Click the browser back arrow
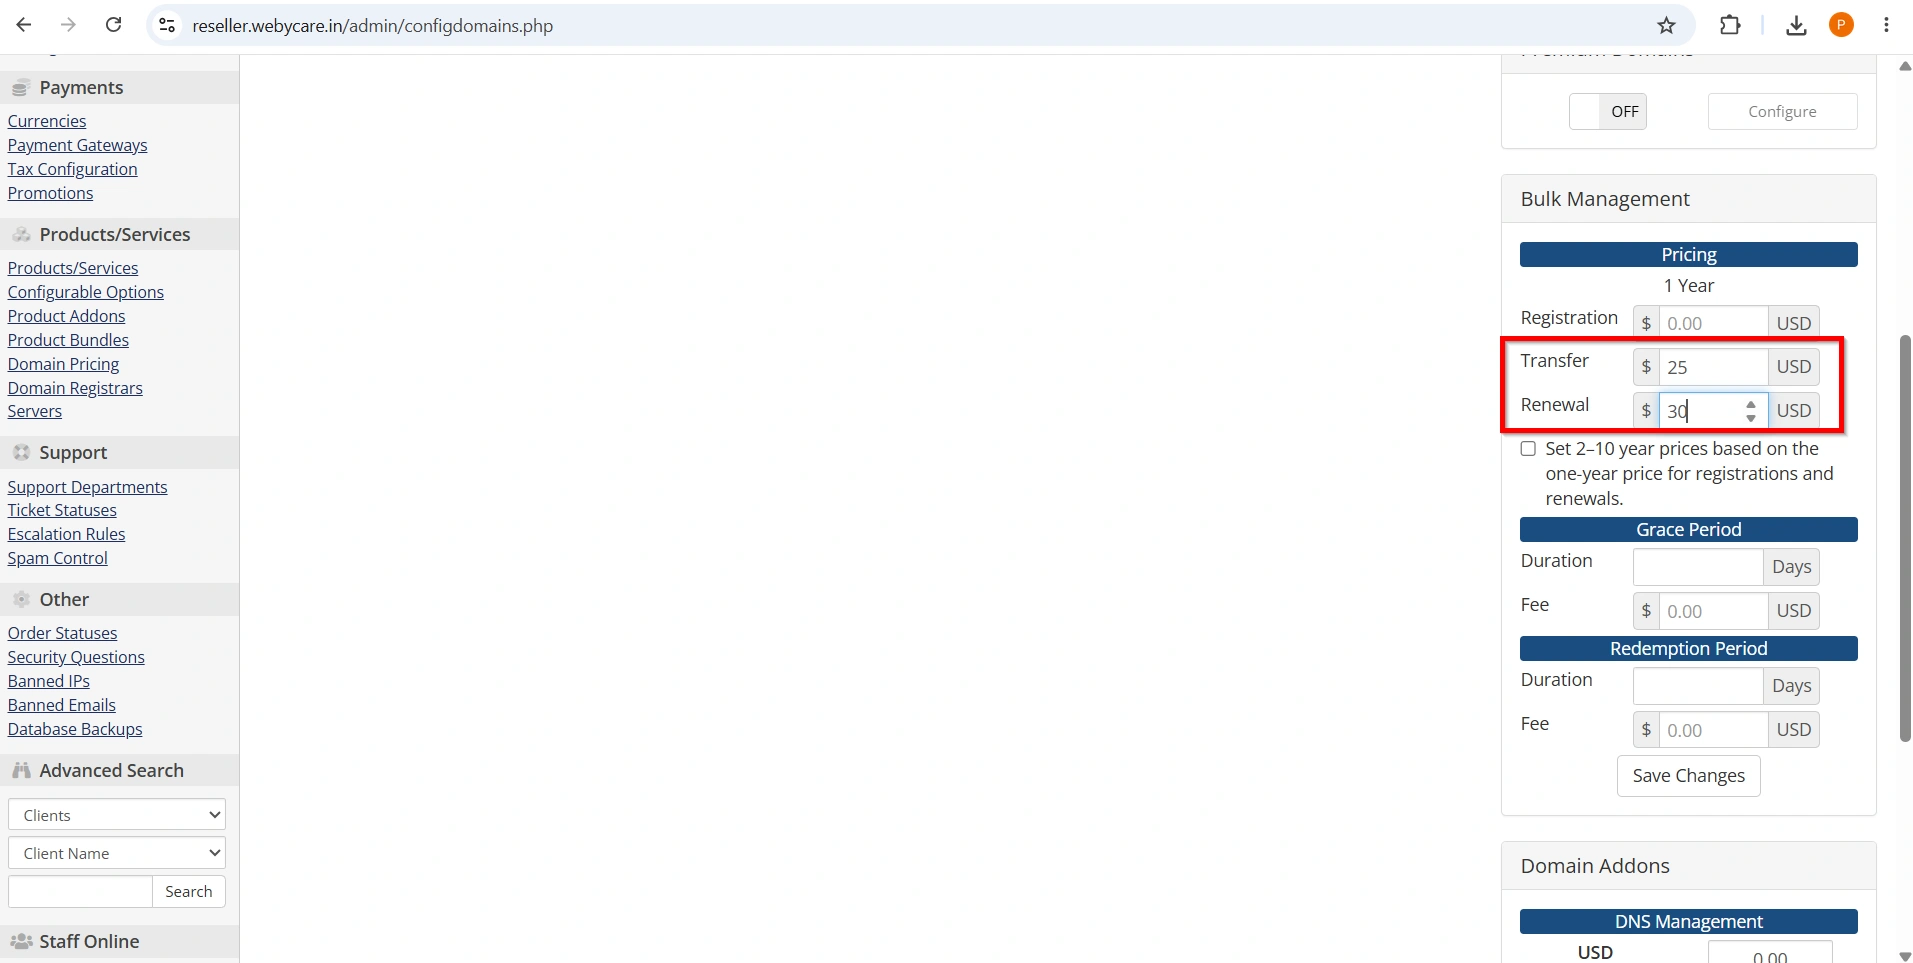Screen dimensions: 1913x963 pyautogui.click(x=24, y=25)
